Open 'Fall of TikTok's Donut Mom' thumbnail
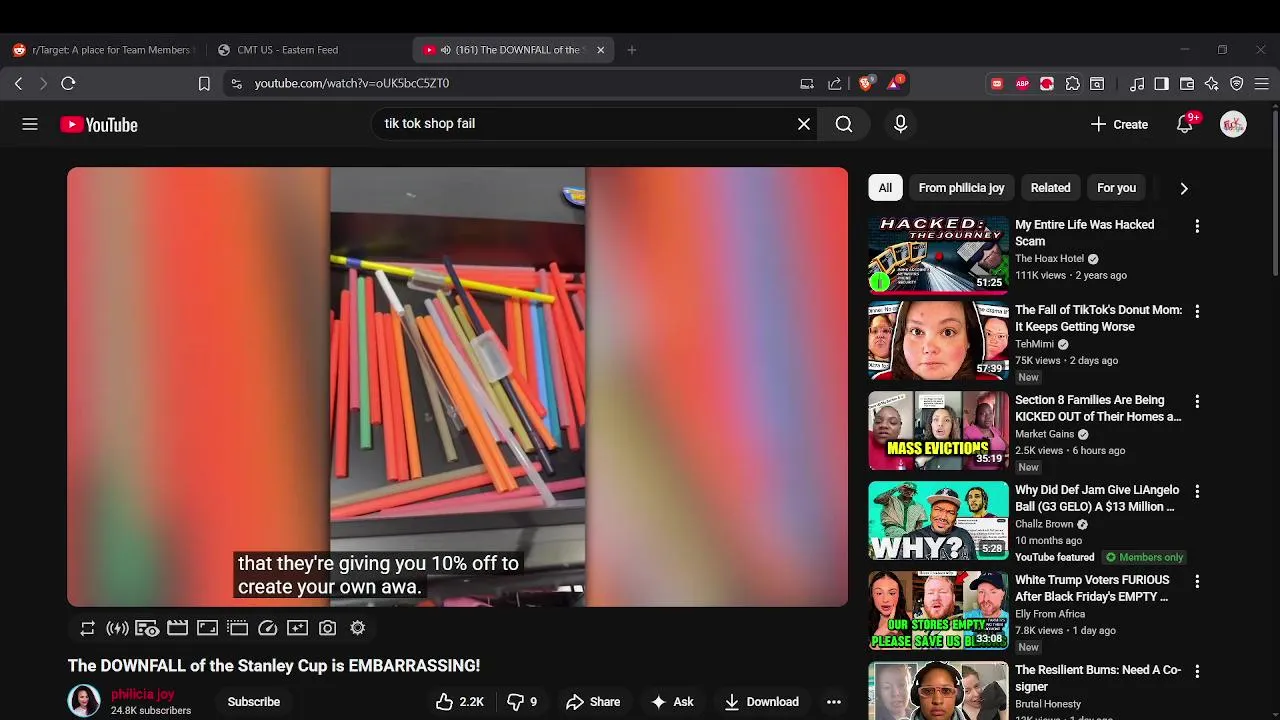Viewport: 1280px width, 720px height. [938, 340]
